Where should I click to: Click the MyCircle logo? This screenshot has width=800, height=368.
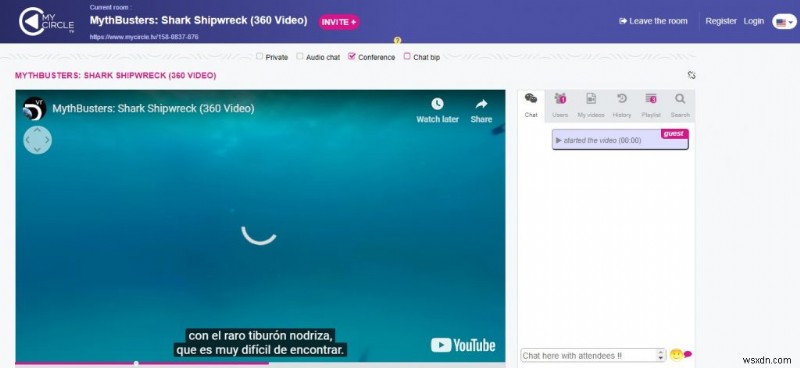coord(46,21)
